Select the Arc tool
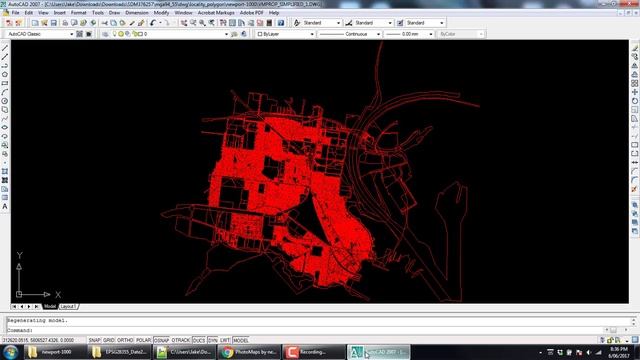 (5, 92)
